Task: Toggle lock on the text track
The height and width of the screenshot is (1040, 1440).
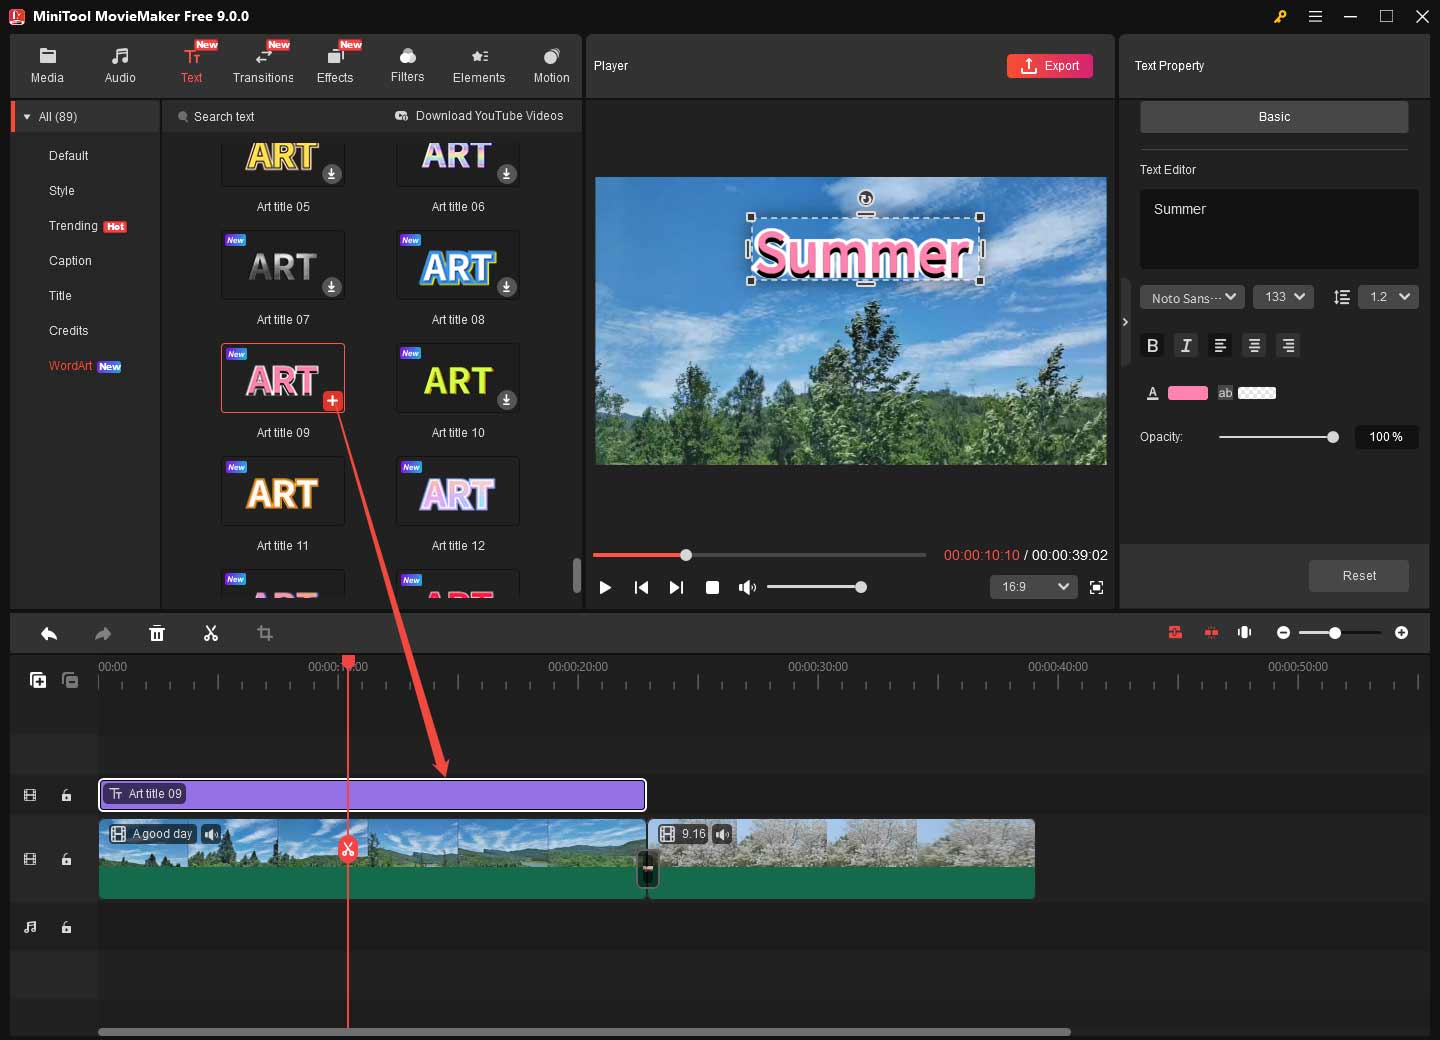Action: [66, 795]
